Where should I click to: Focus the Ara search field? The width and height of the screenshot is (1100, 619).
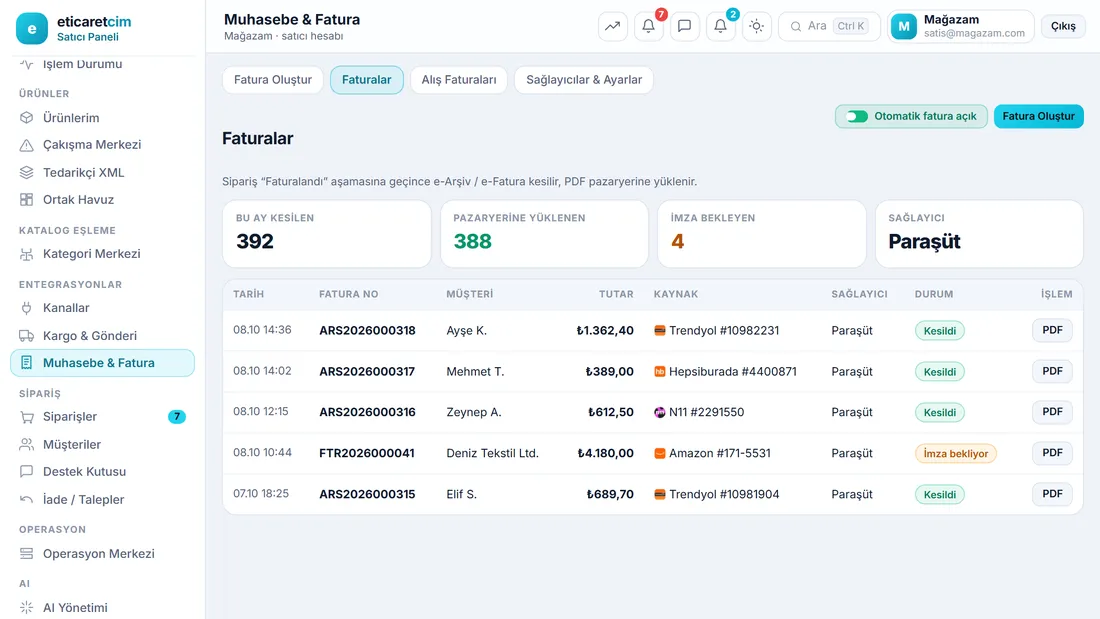click(829, 26)
